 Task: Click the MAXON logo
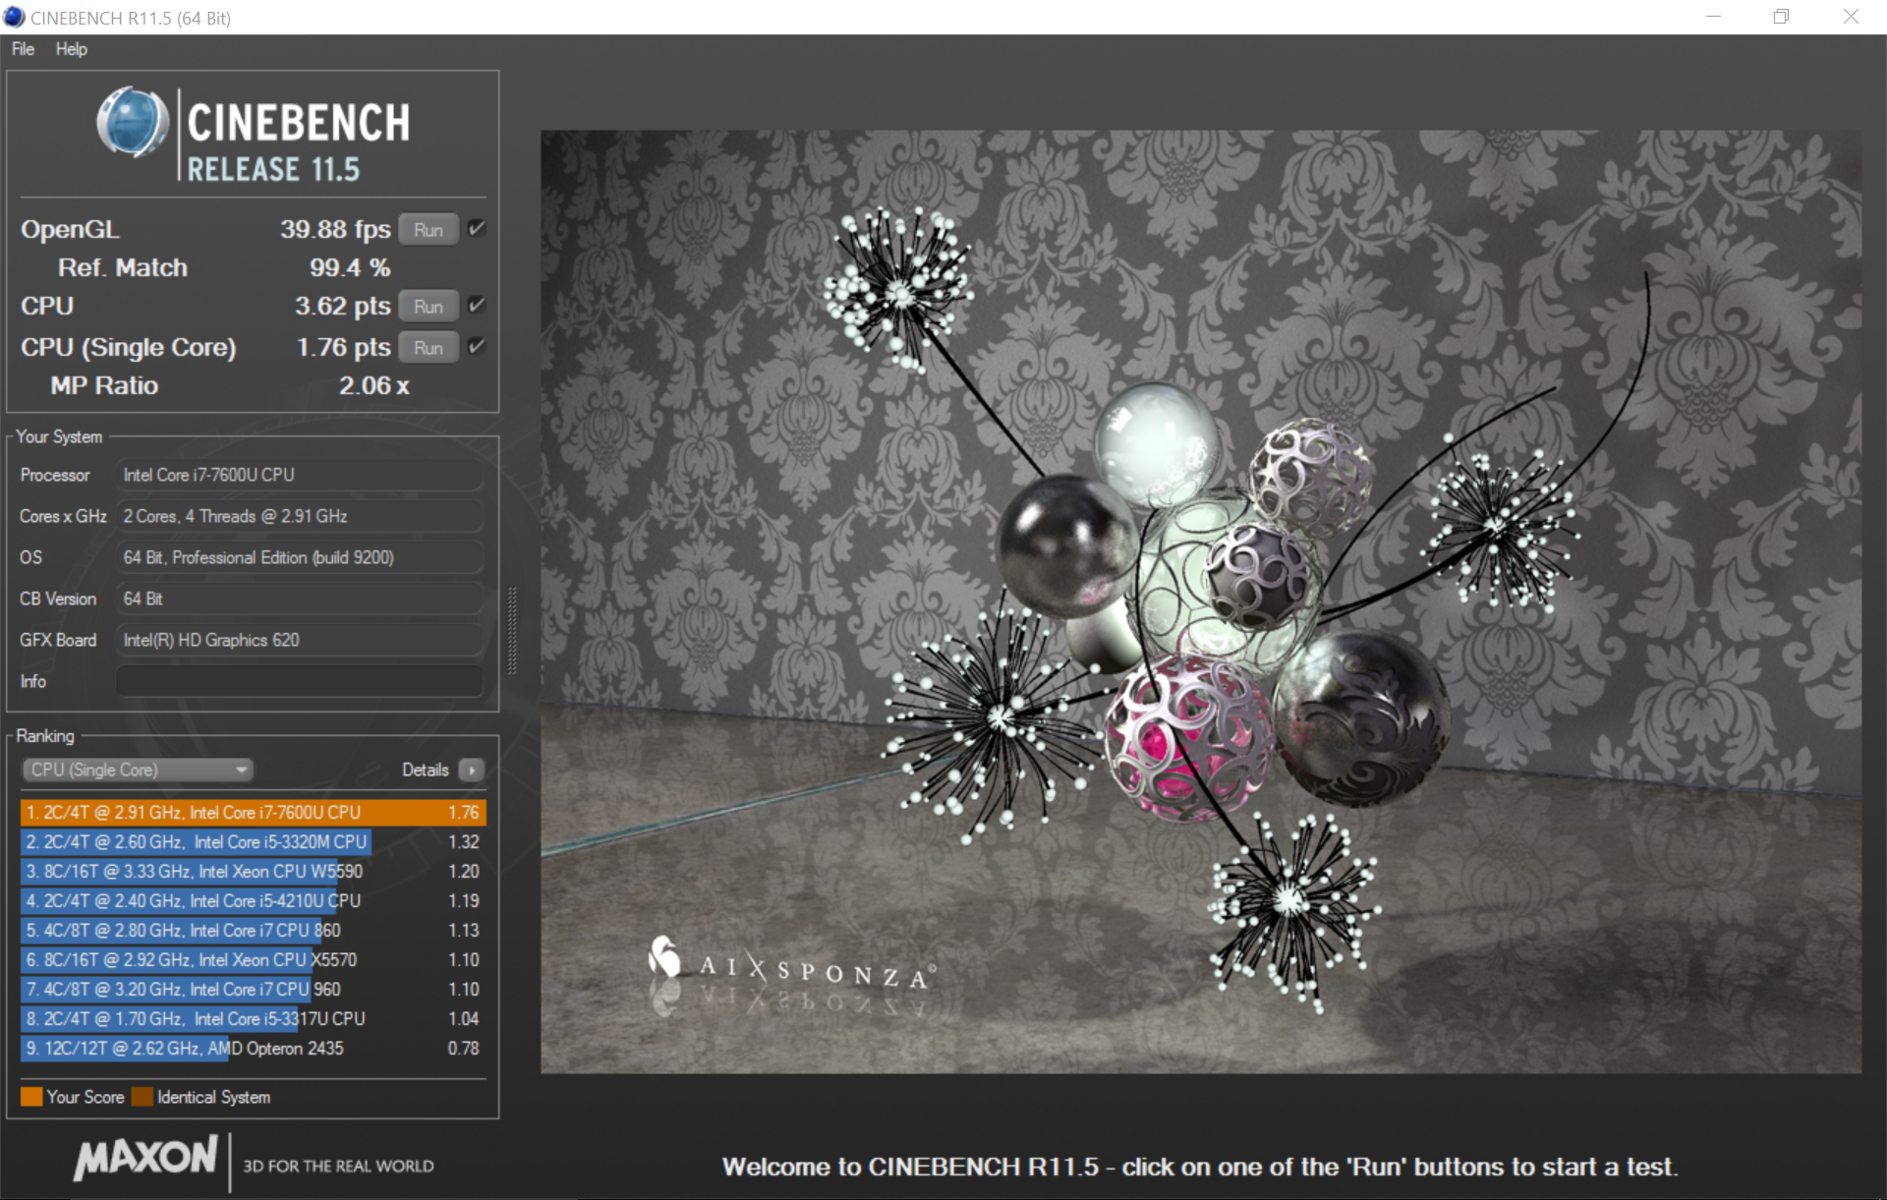click(145, 1158)
